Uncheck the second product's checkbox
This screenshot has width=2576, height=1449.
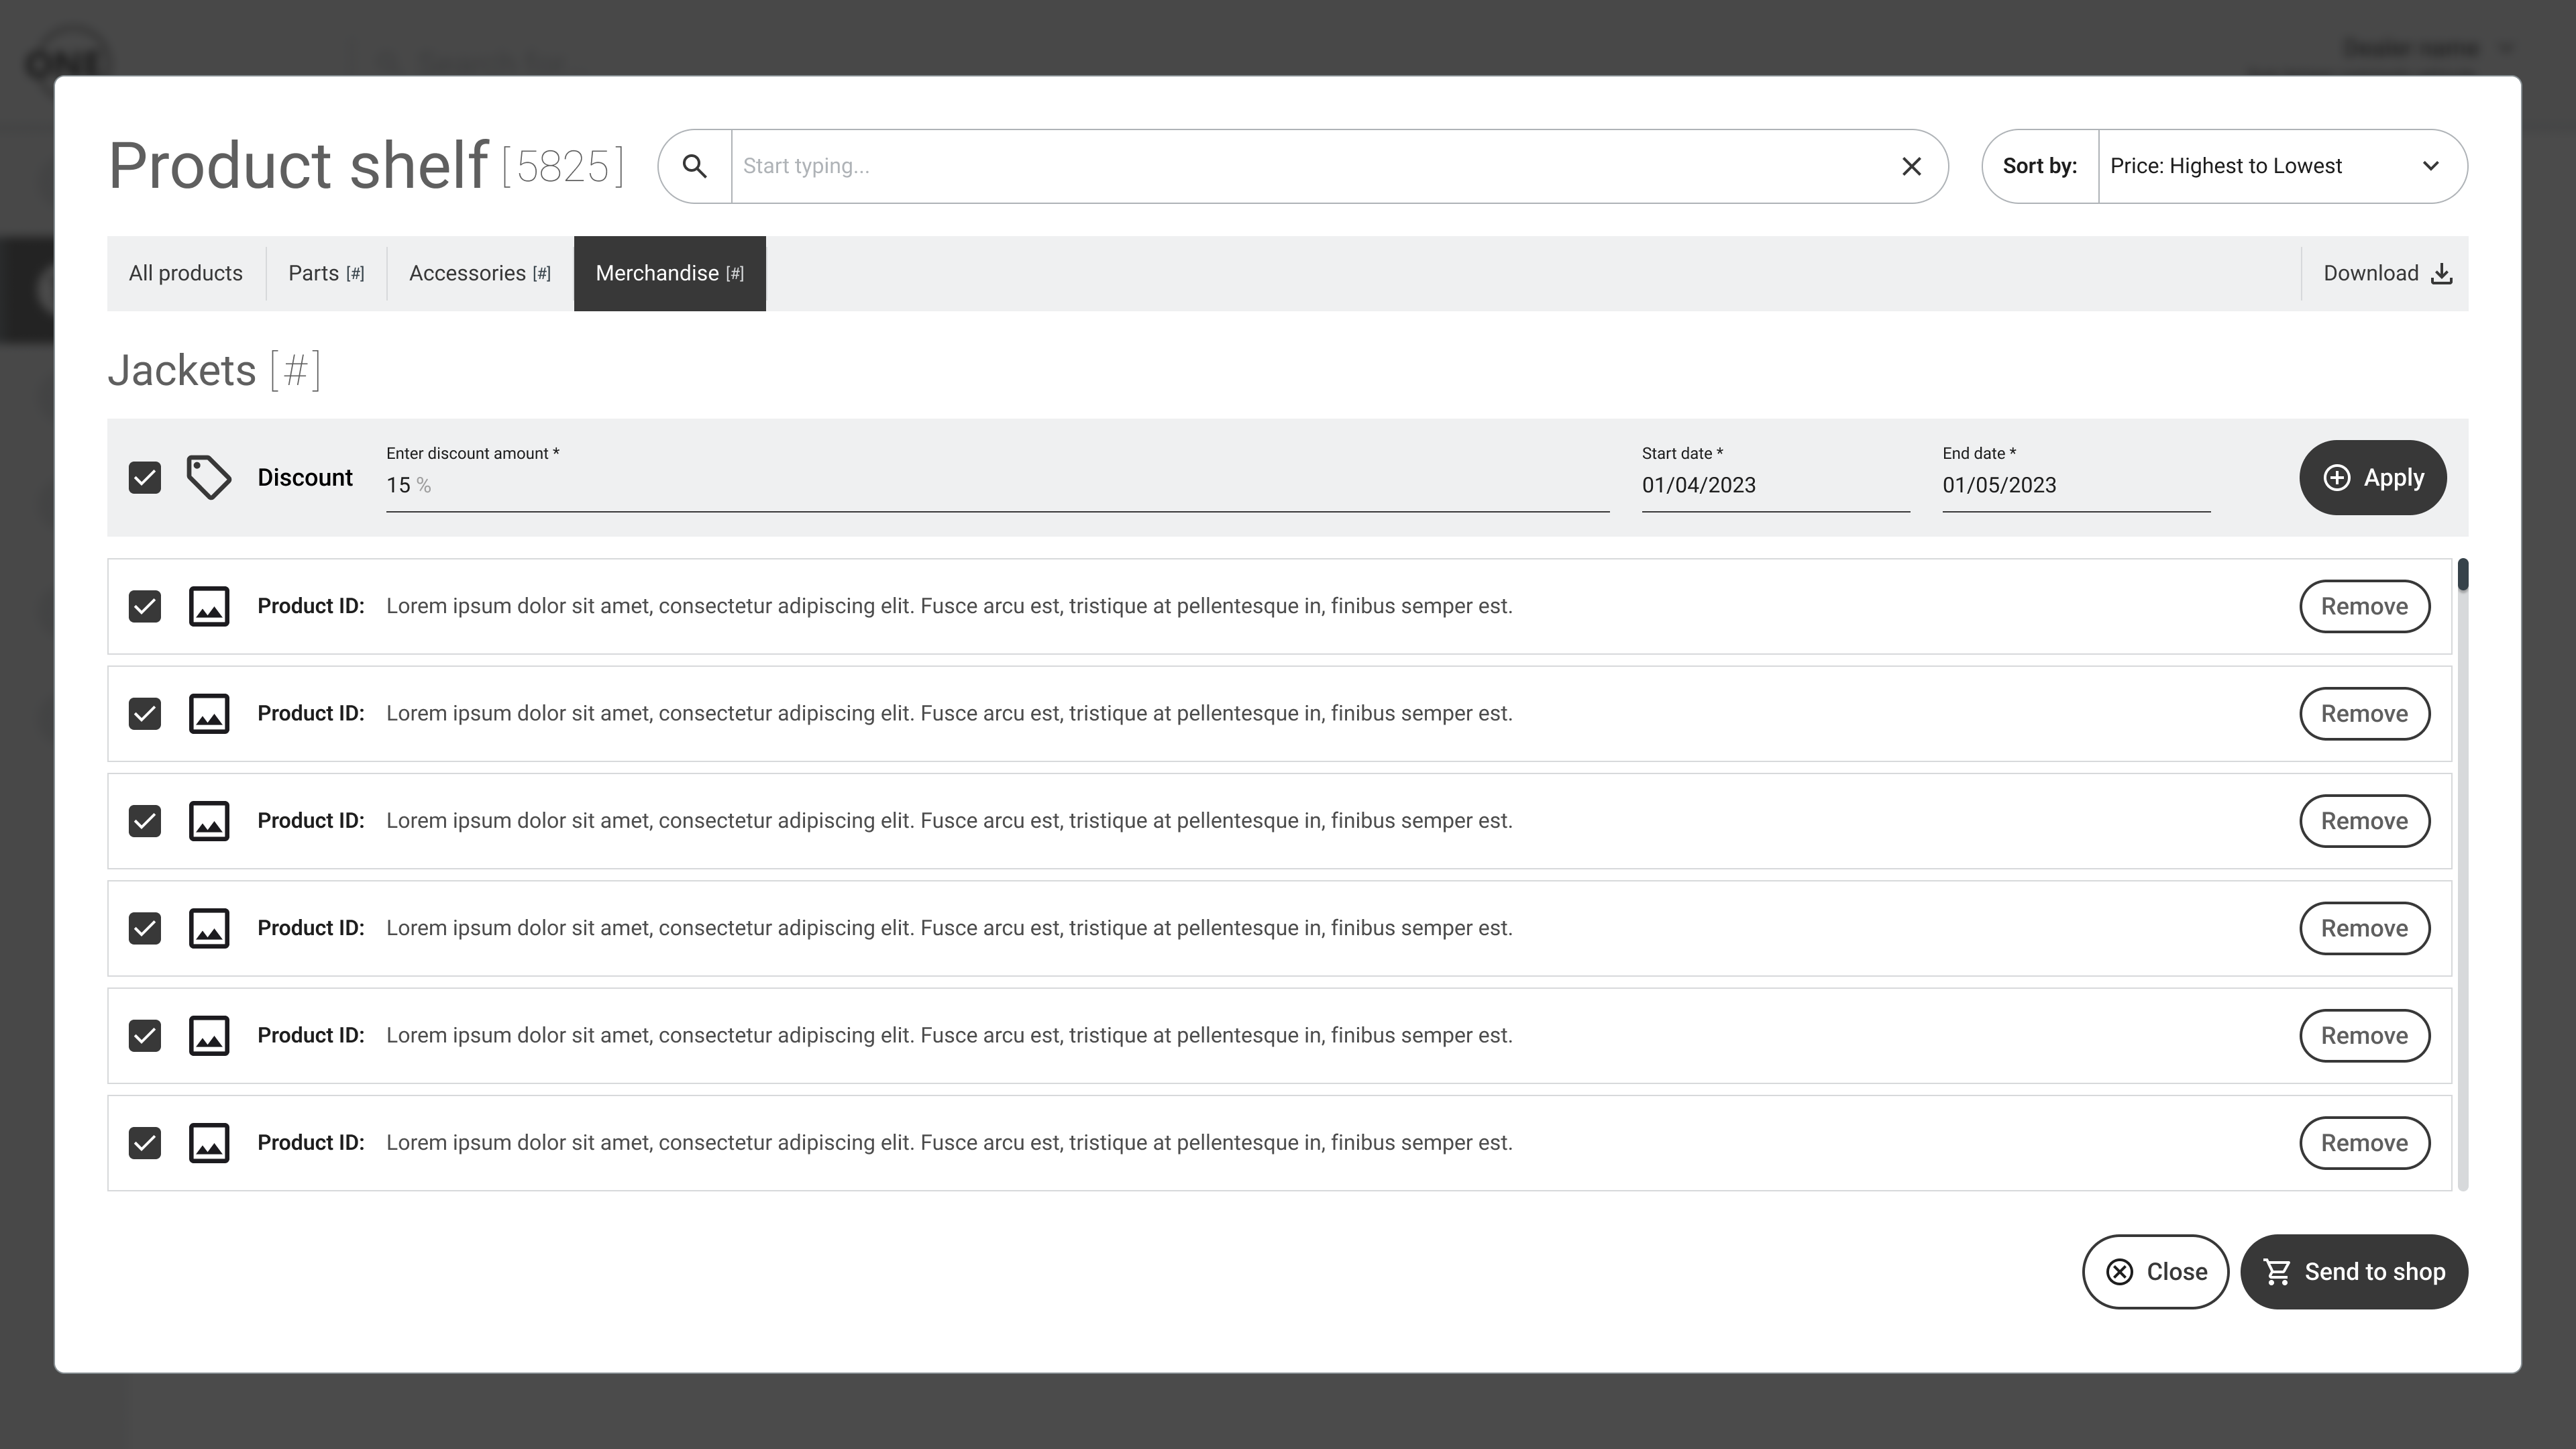(145, 714)
